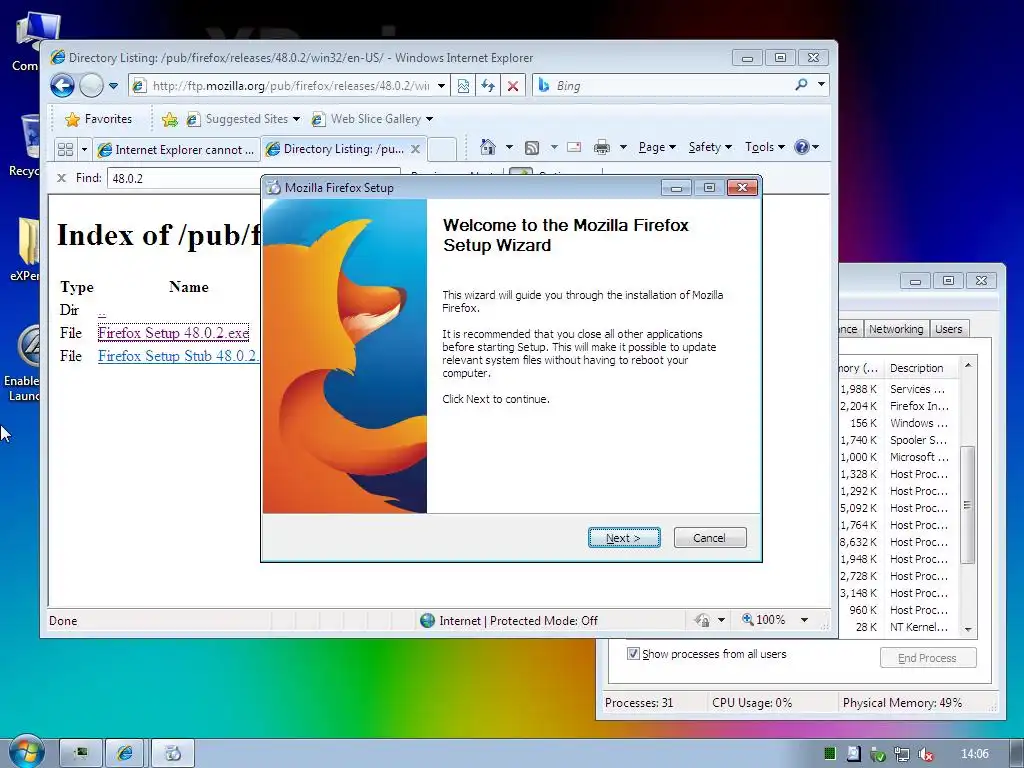Switch to Task Manager Users tab
Screen dimensions: 1024x768
(948, 329)
